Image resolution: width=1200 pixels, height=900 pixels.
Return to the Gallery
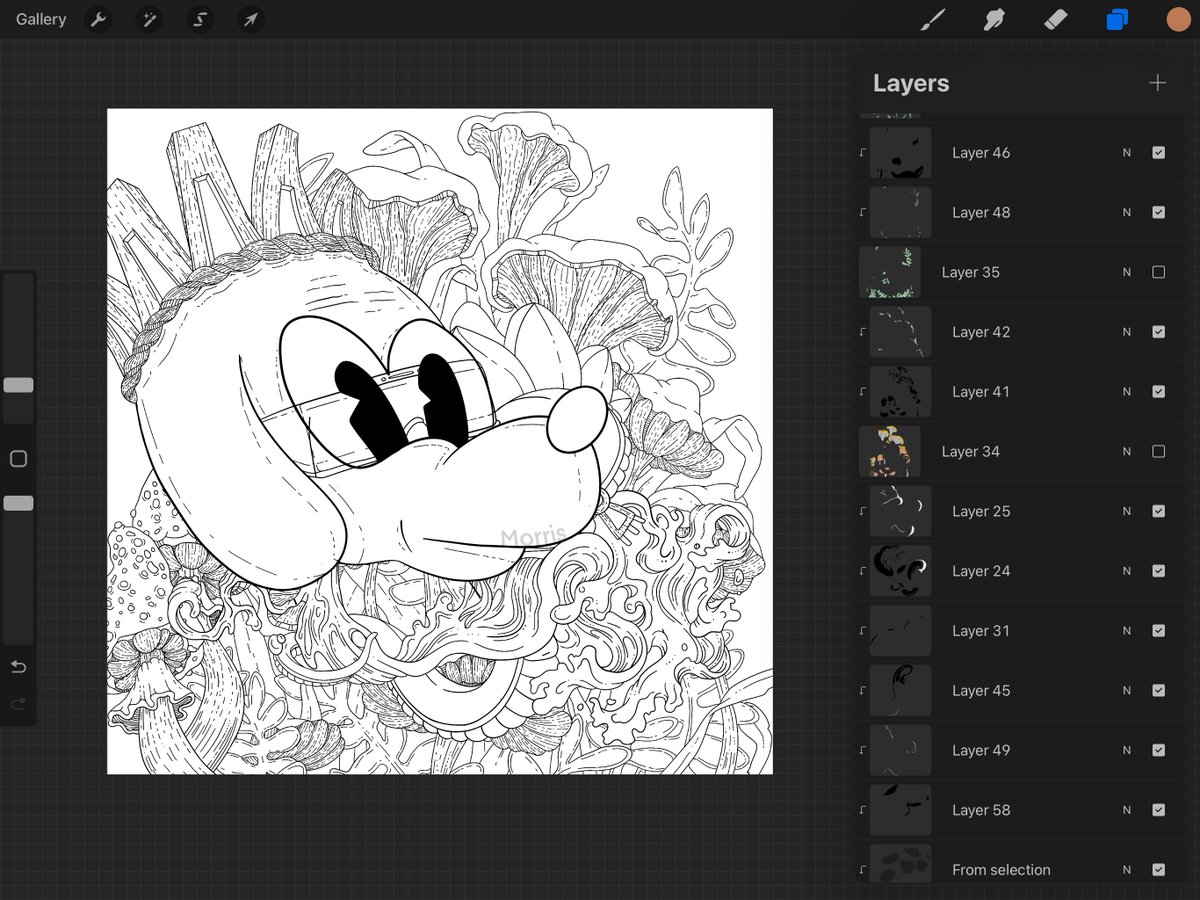click(41, 19)
